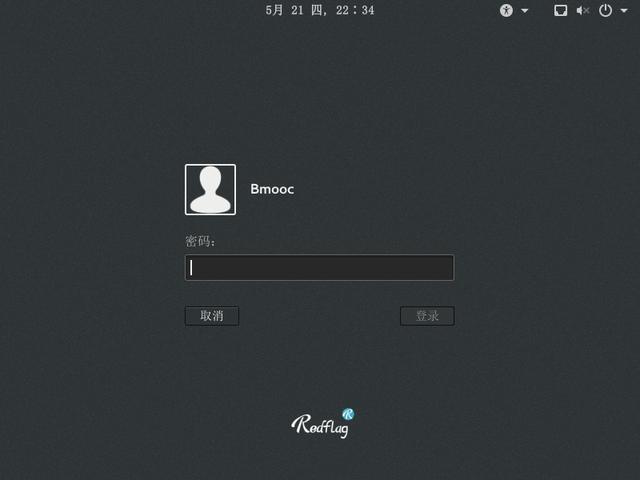This screenshot has width=640, height=480.
Task: Select the Bmooc username text
Action: click(x=271, y=189)
